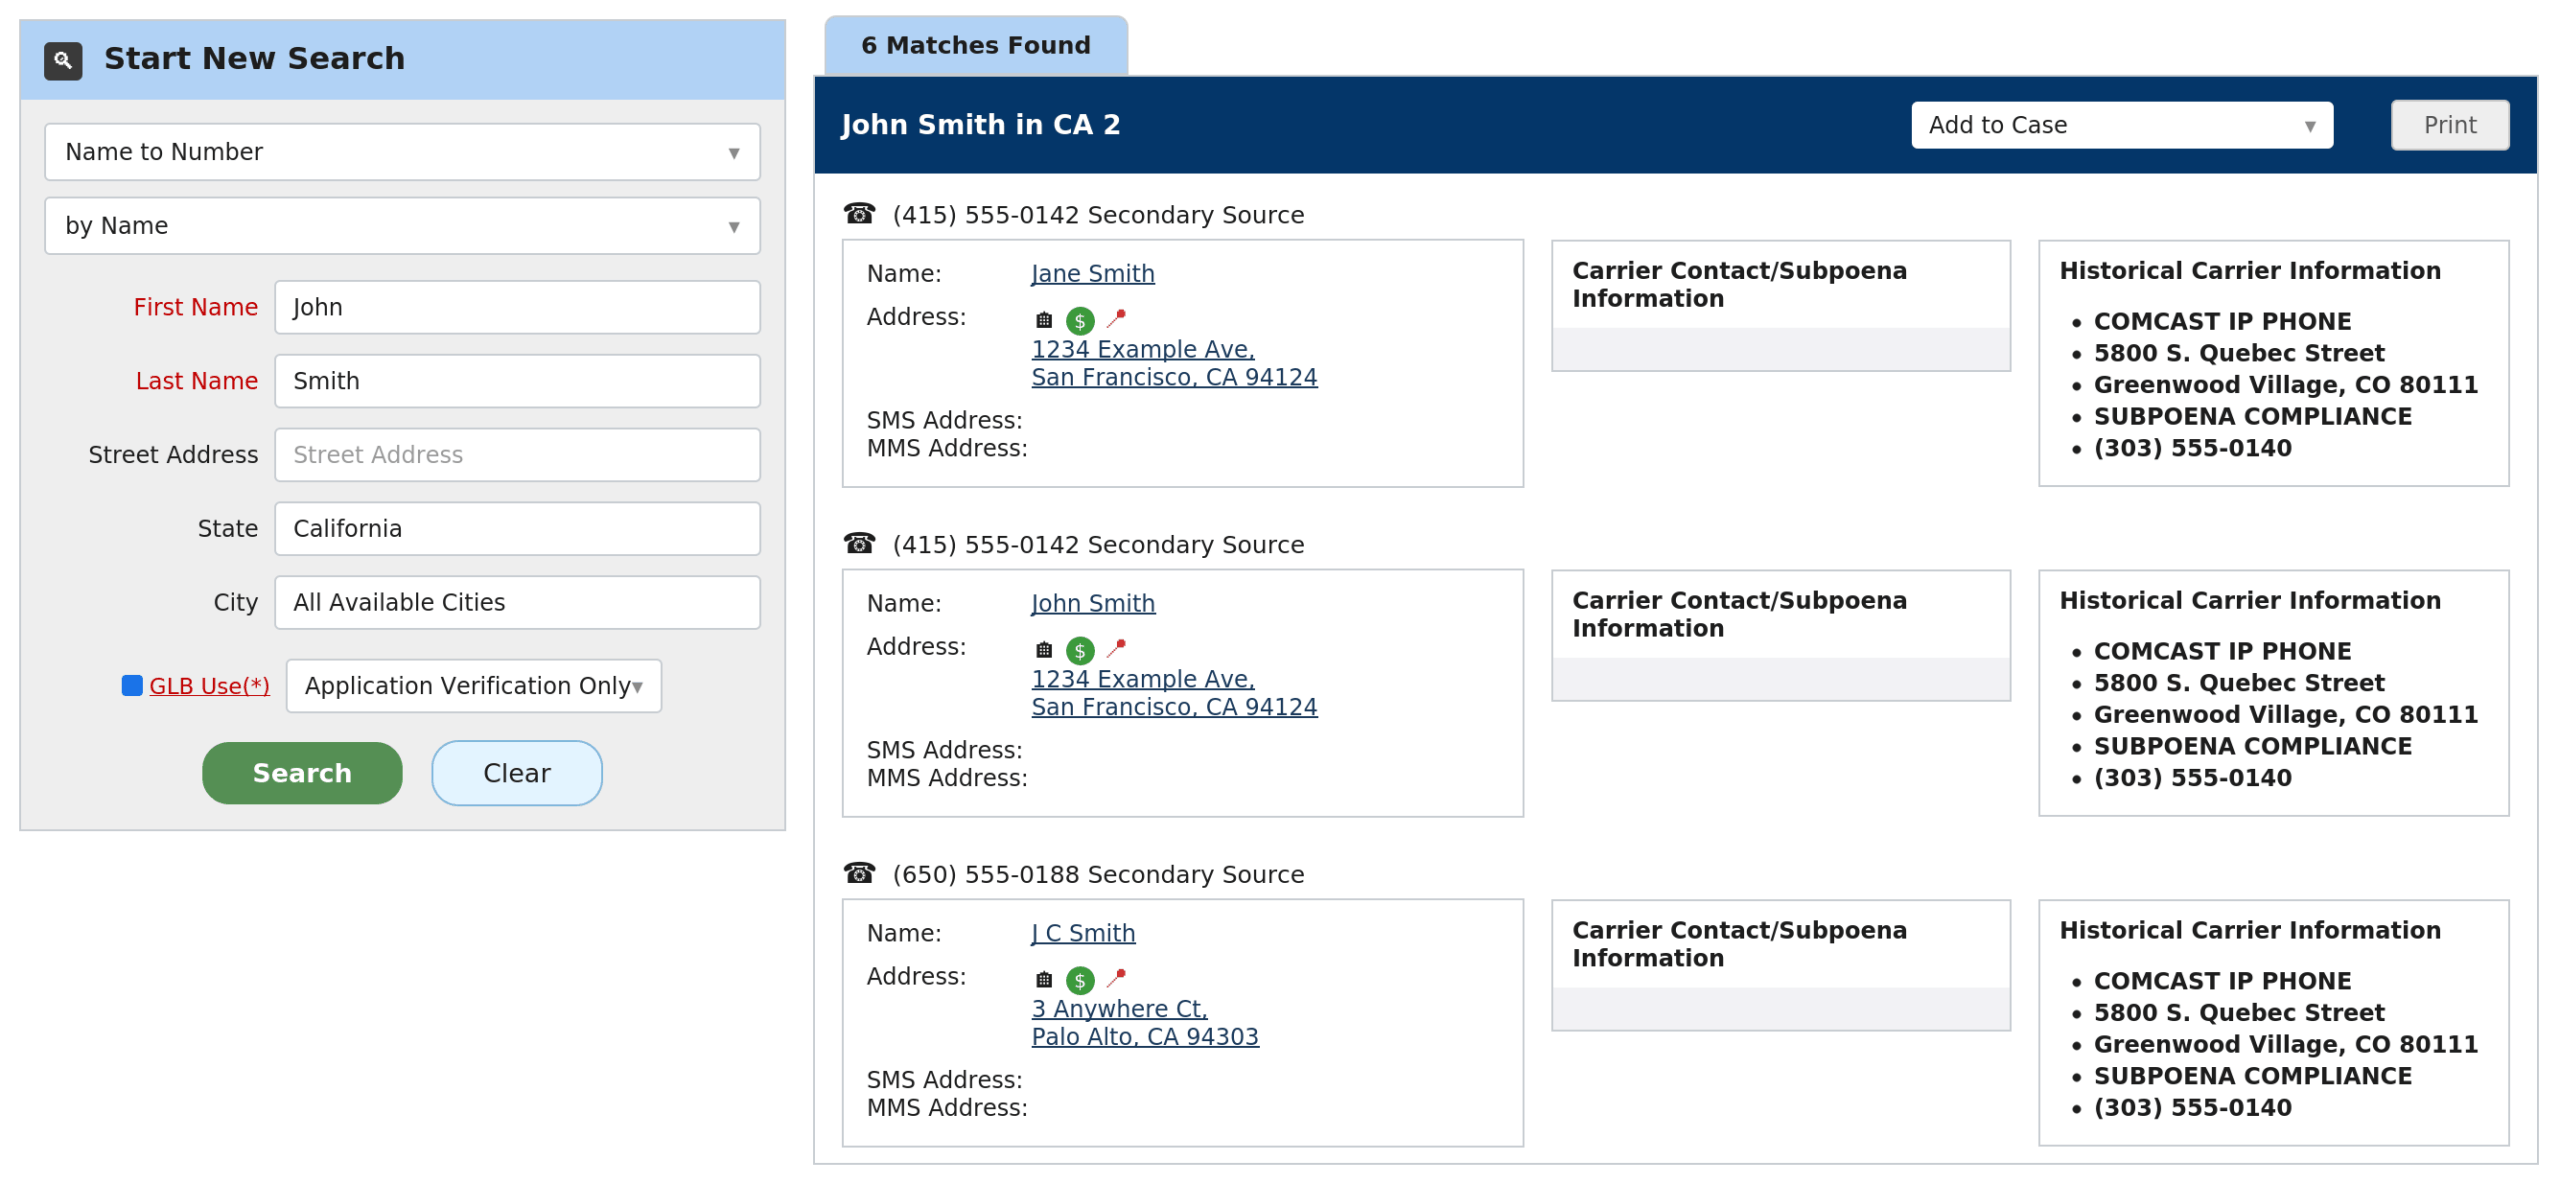Click the red map pin for J C Smith
2560x1184 pixels.
point(1116,976)
